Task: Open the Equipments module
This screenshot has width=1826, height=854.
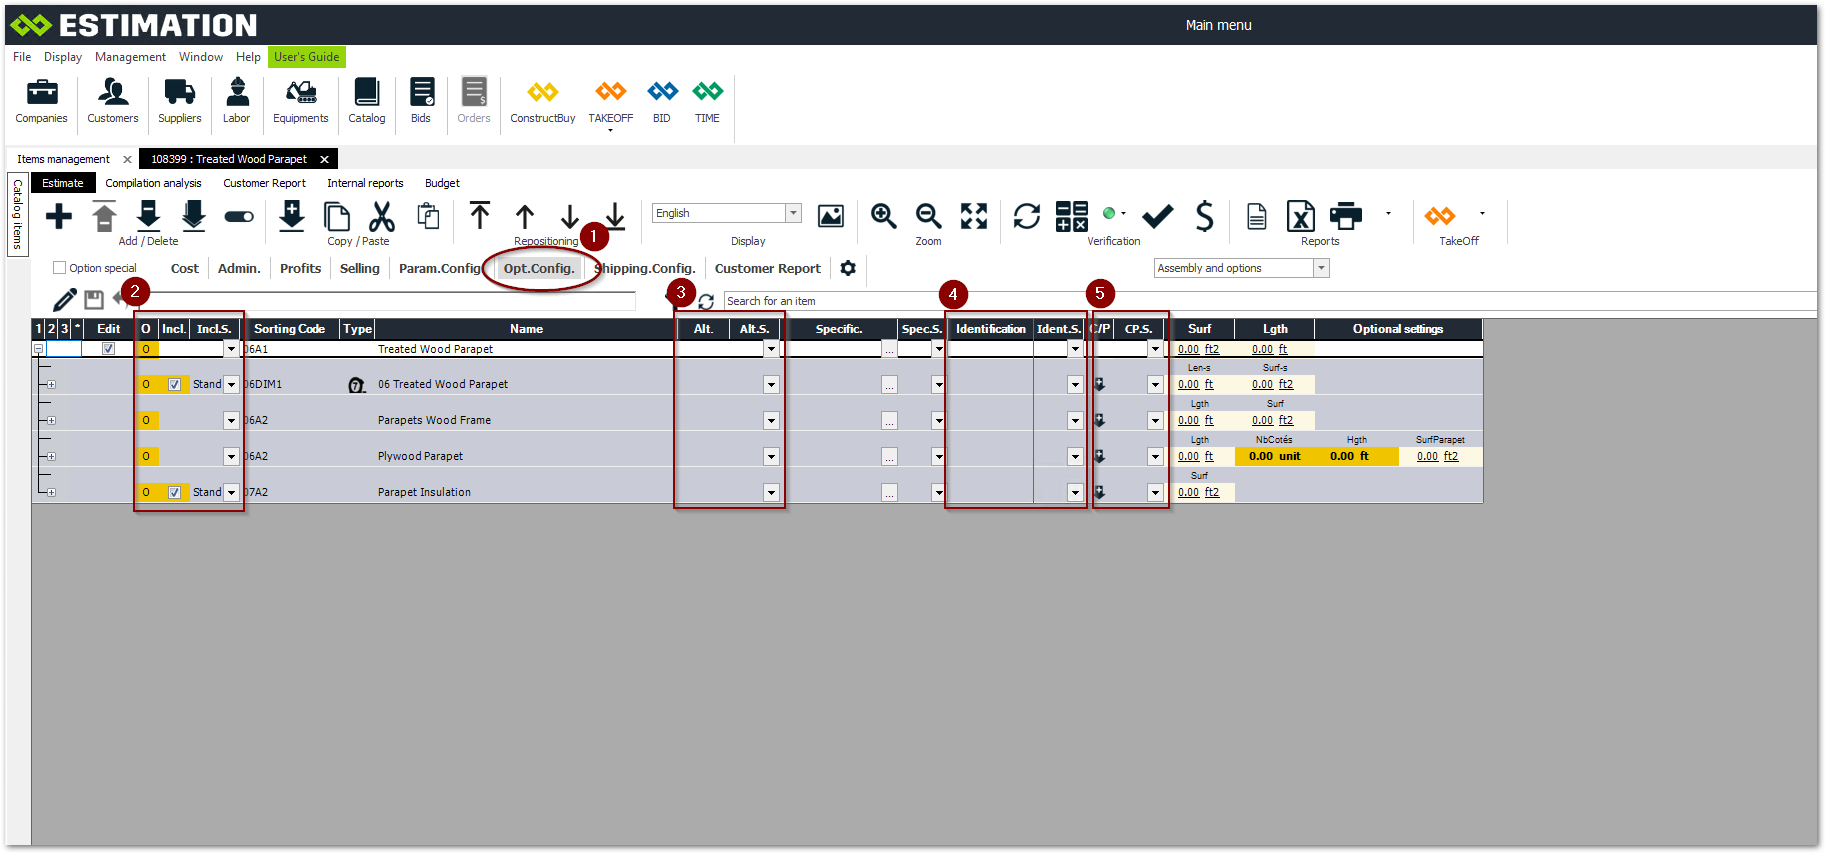Action: click(300, 93)
